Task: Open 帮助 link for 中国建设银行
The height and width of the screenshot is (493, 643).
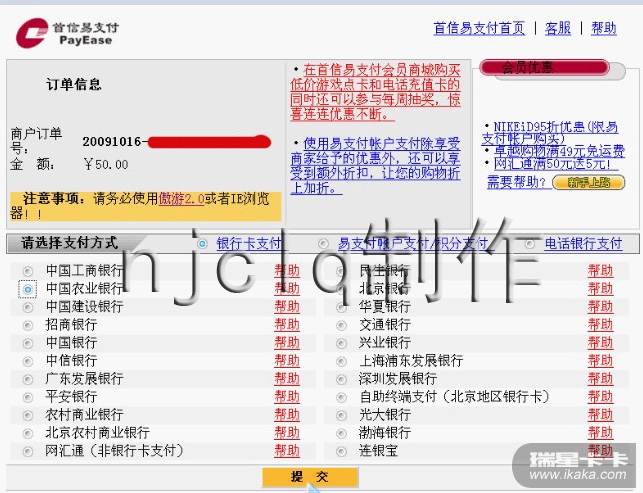Action: (x=287, y=307)
